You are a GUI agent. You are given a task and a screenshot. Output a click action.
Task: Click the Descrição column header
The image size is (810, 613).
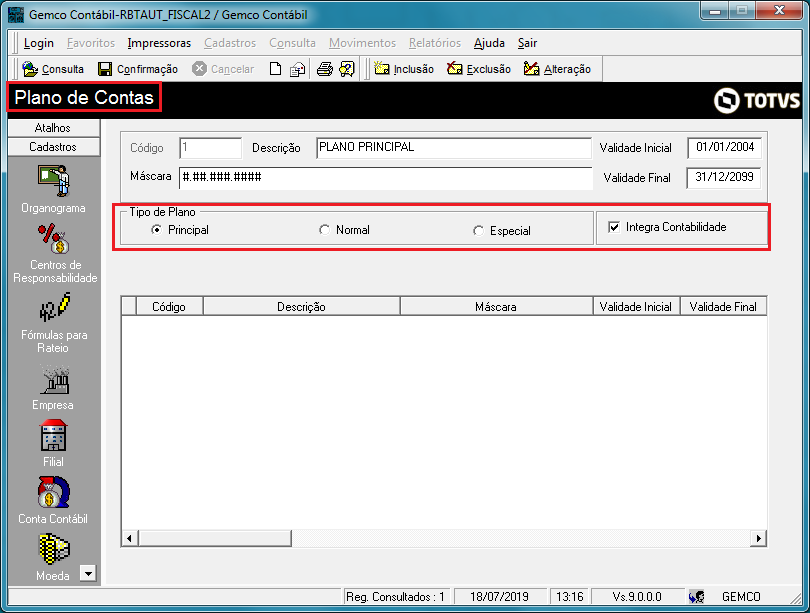point(302,307)
